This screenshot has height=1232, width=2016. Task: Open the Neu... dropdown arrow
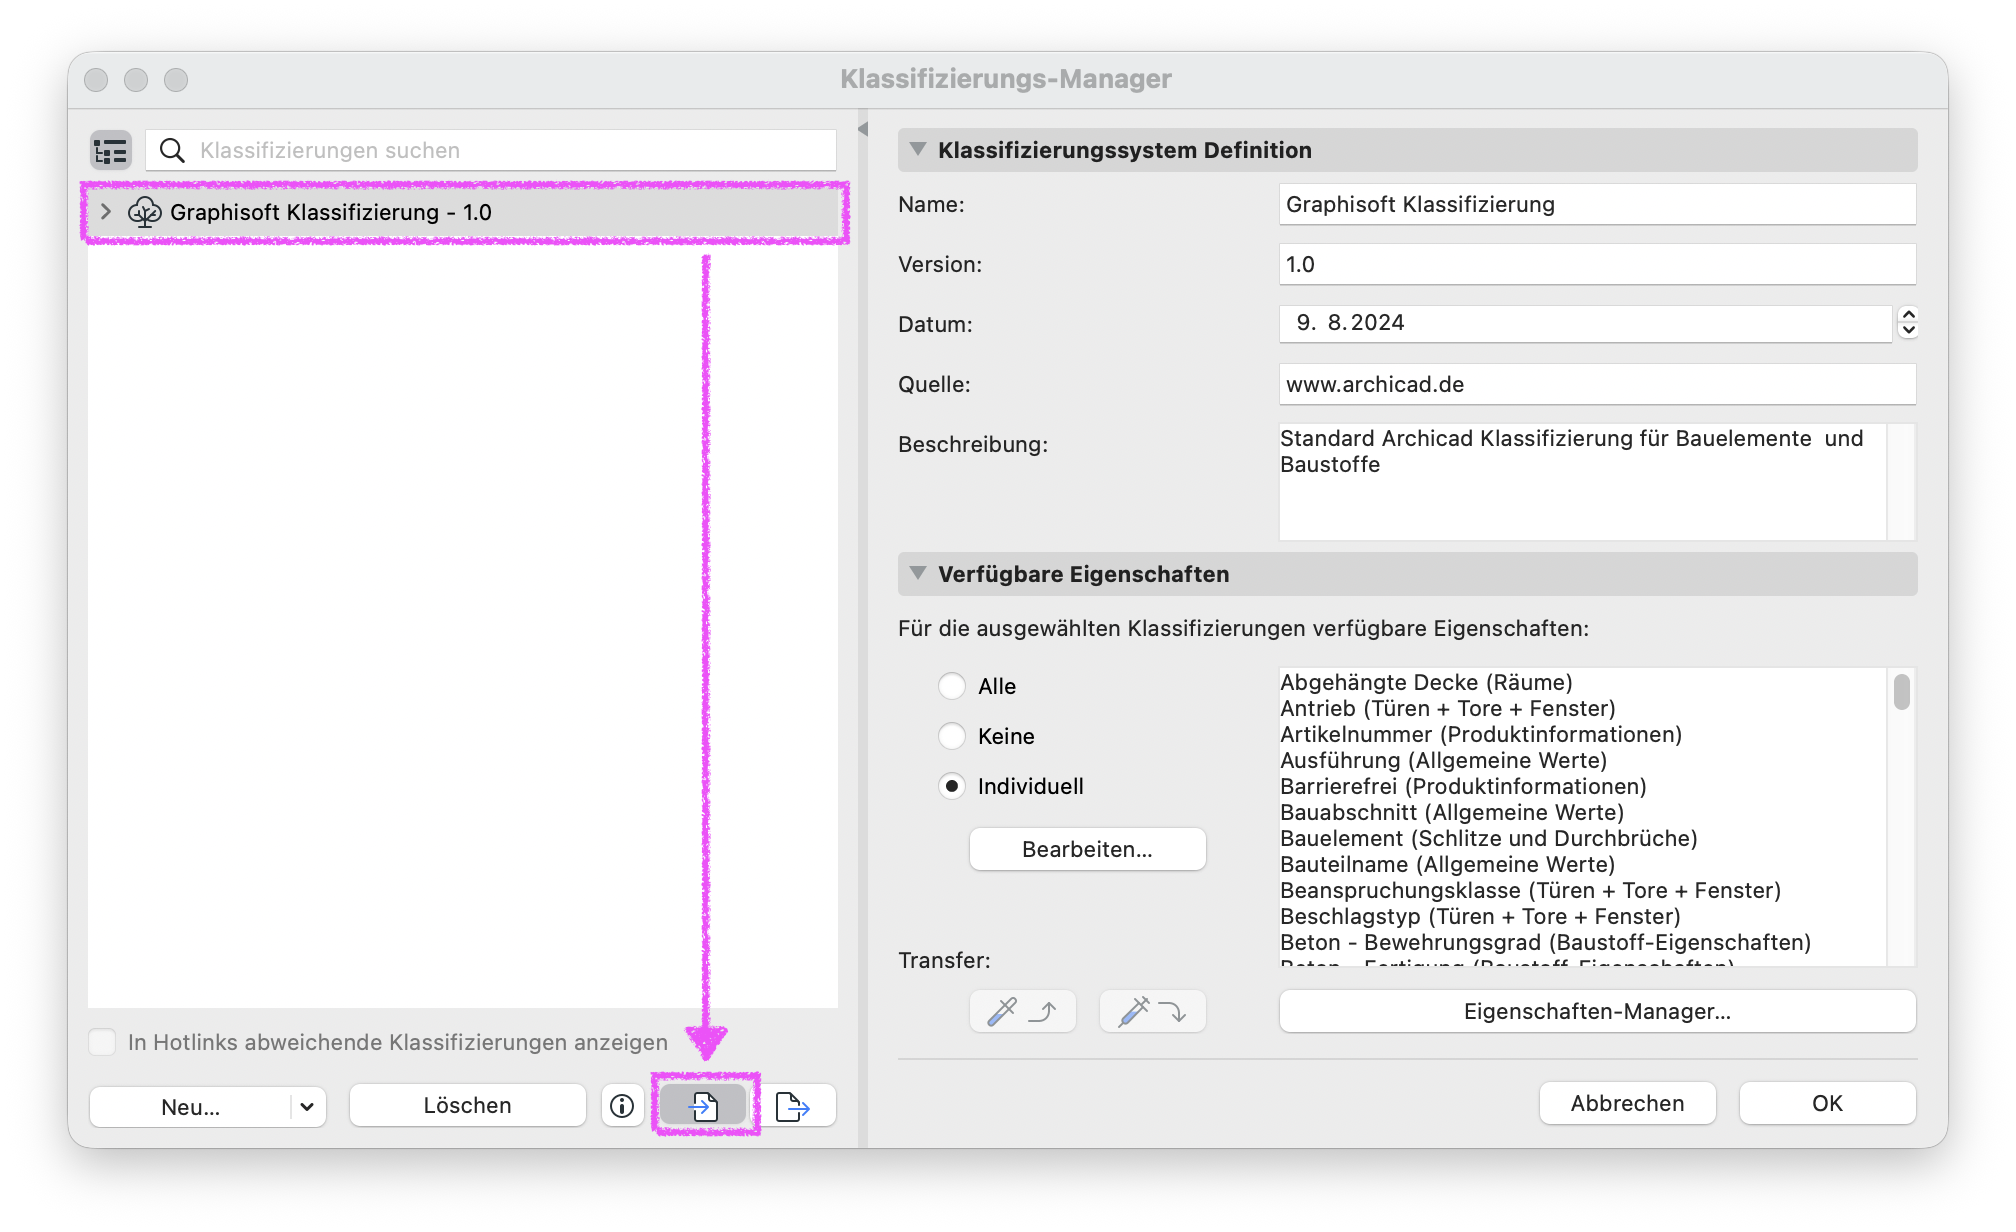[307, 1106]
